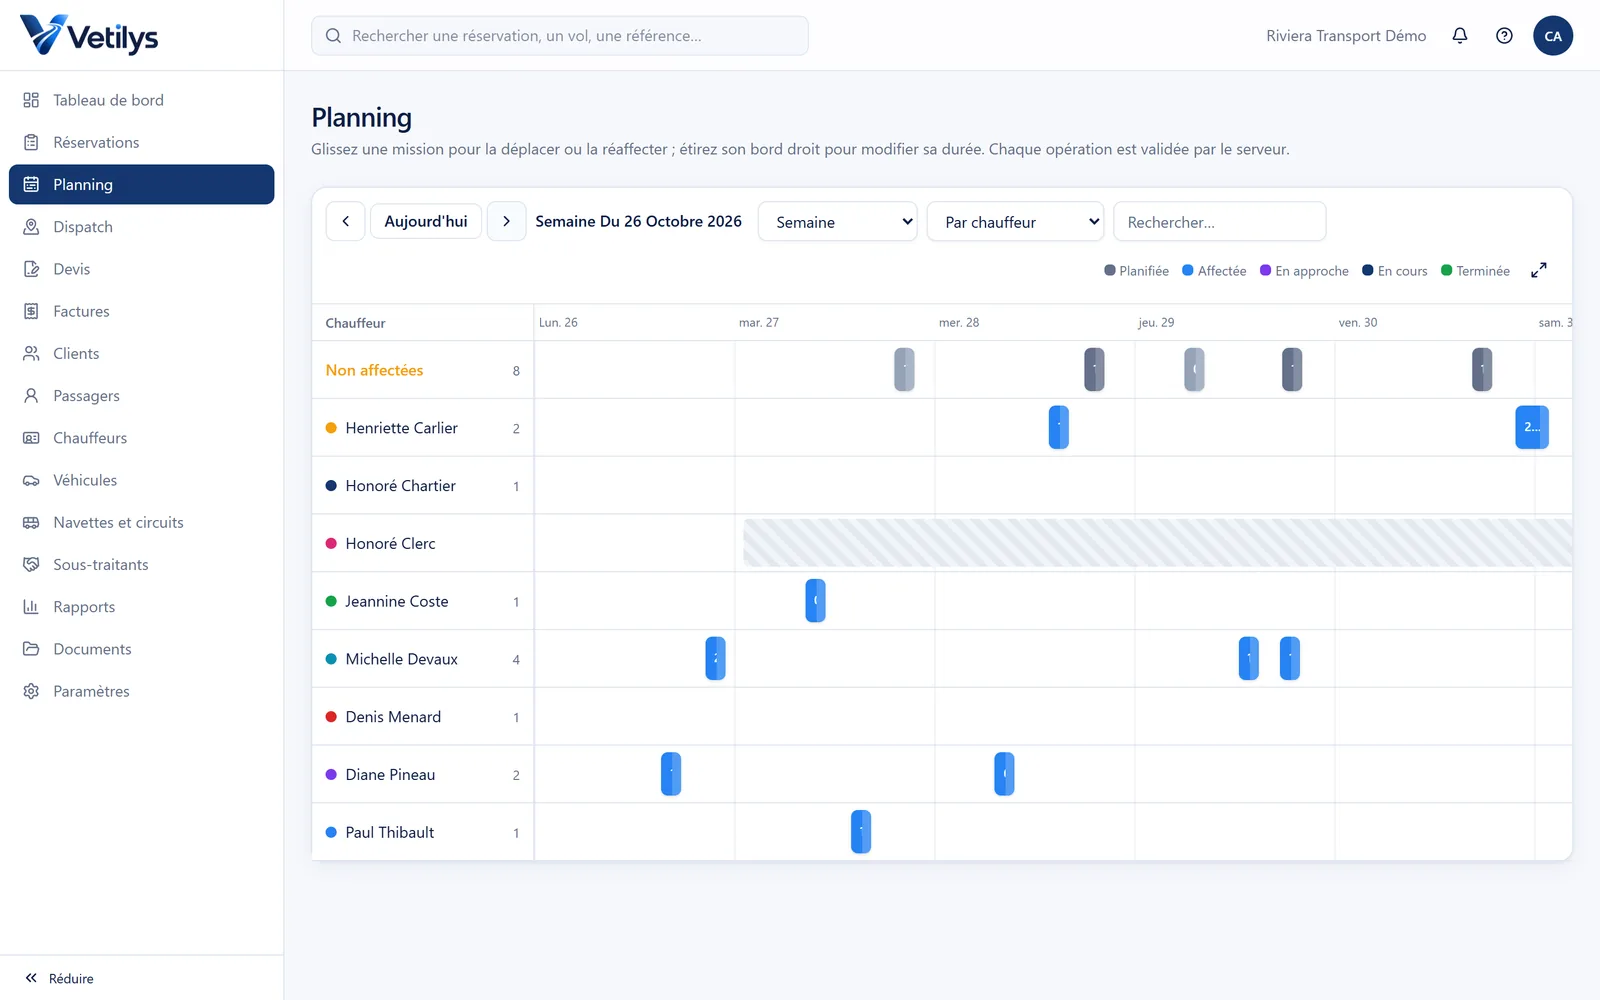Open the help question mark icon
The image size is (1600, 1000).
tap(1504, 36)
